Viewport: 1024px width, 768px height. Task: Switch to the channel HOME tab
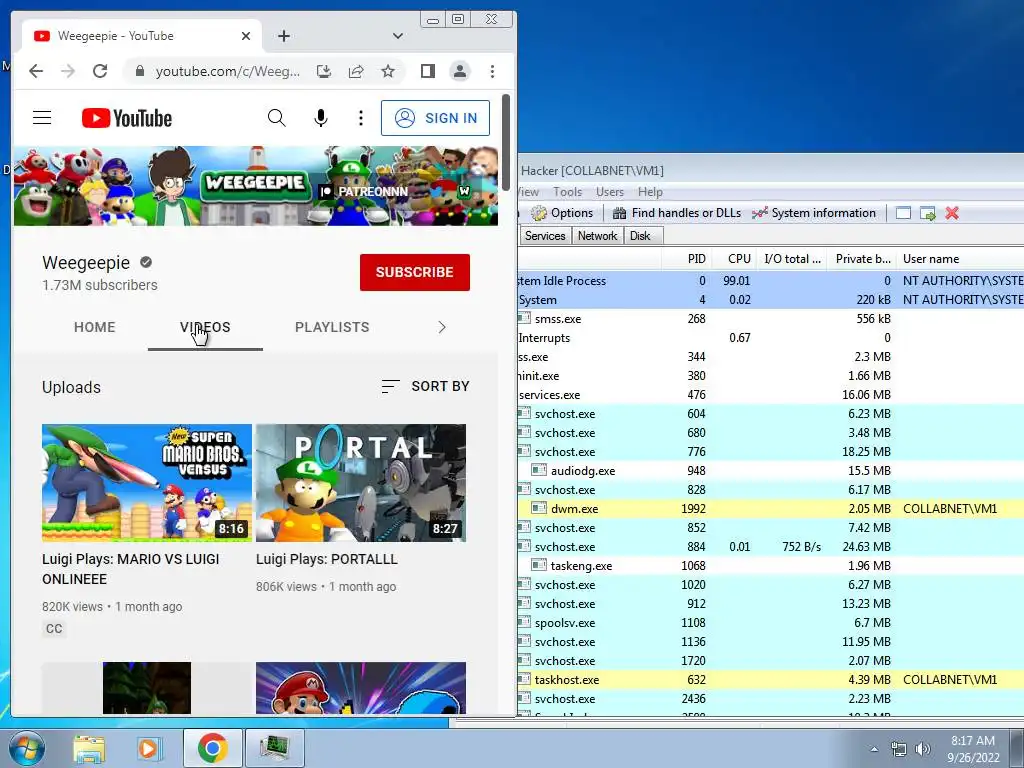coord(95,327)
